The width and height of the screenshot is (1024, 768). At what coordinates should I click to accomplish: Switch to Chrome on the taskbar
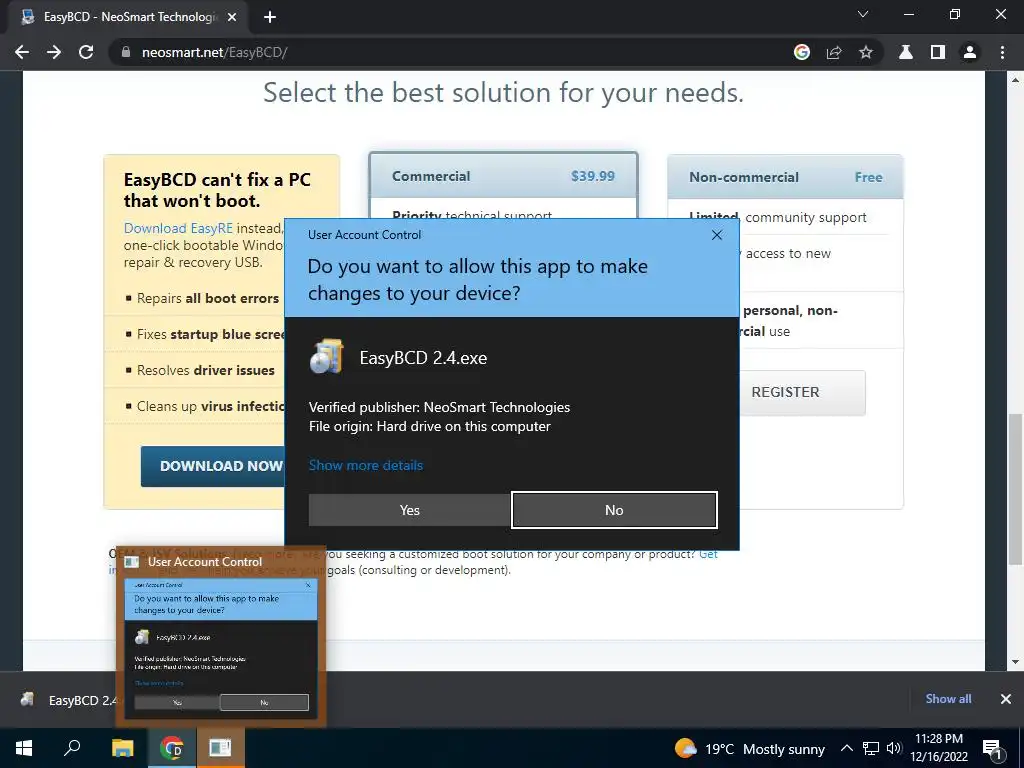(x=171, y=748)
